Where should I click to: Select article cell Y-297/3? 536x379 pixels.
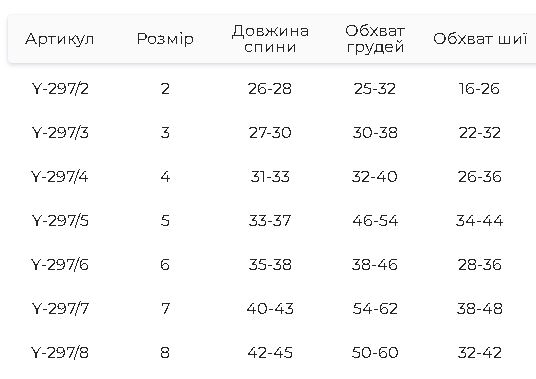point(60,133)
